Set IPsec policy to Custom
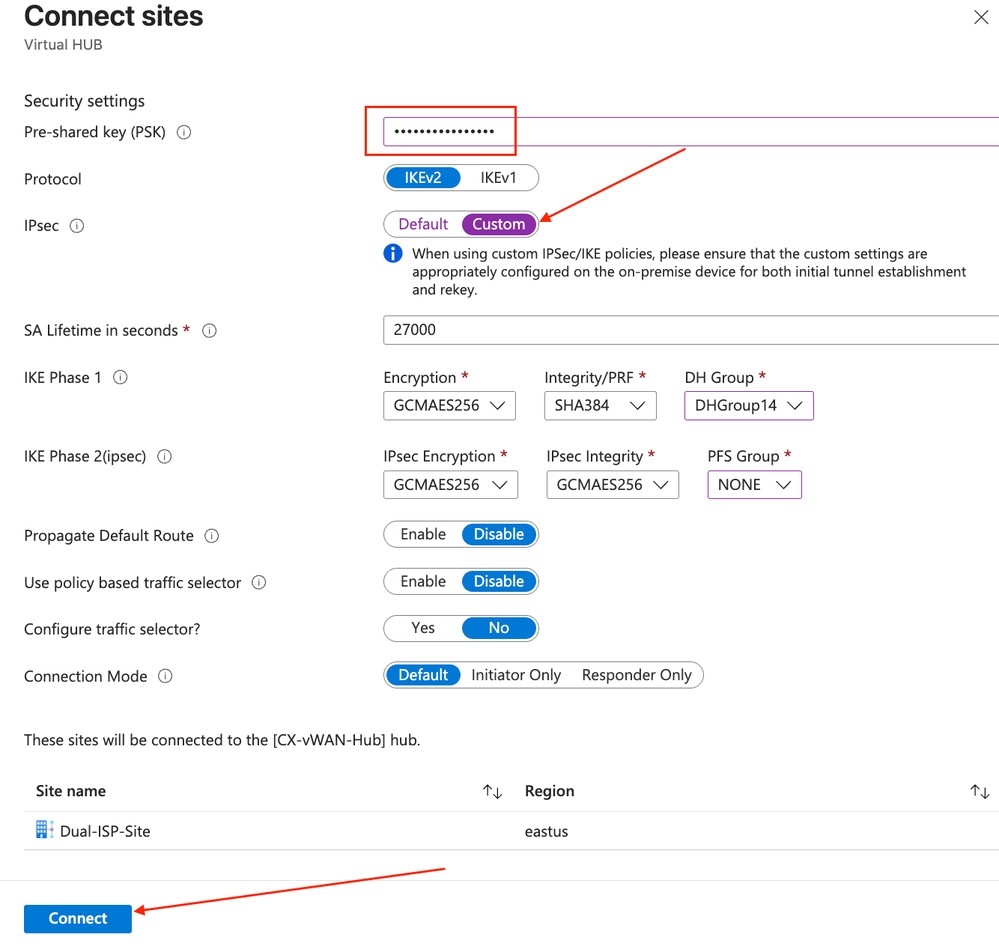The image size is (999, 950). coord(499,224)
